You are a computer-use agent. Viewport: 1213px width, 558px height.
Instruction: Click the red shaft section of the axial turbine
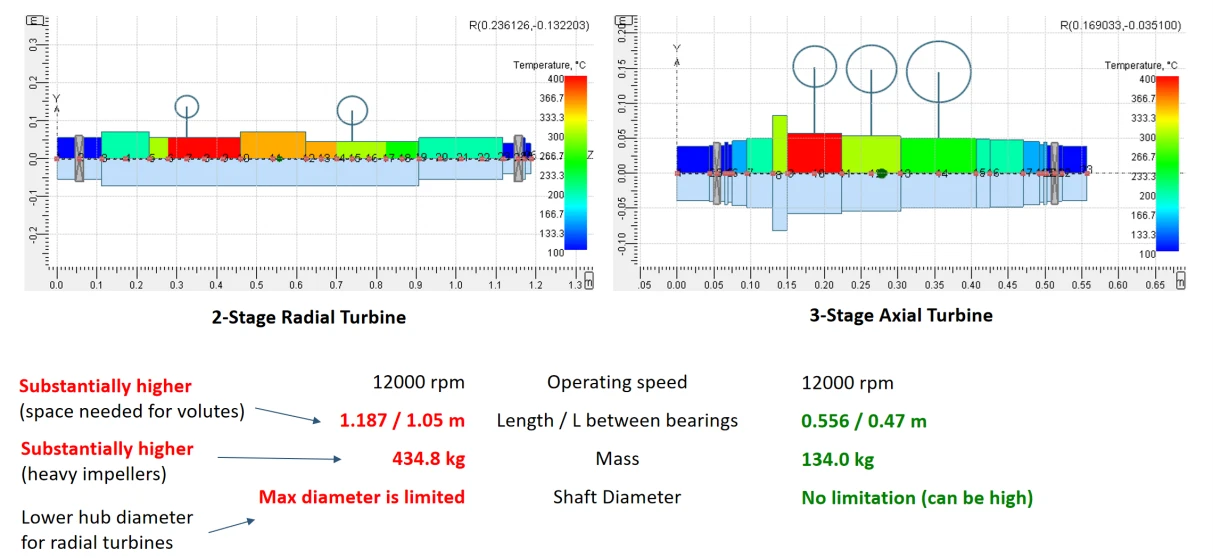(814, 152)
